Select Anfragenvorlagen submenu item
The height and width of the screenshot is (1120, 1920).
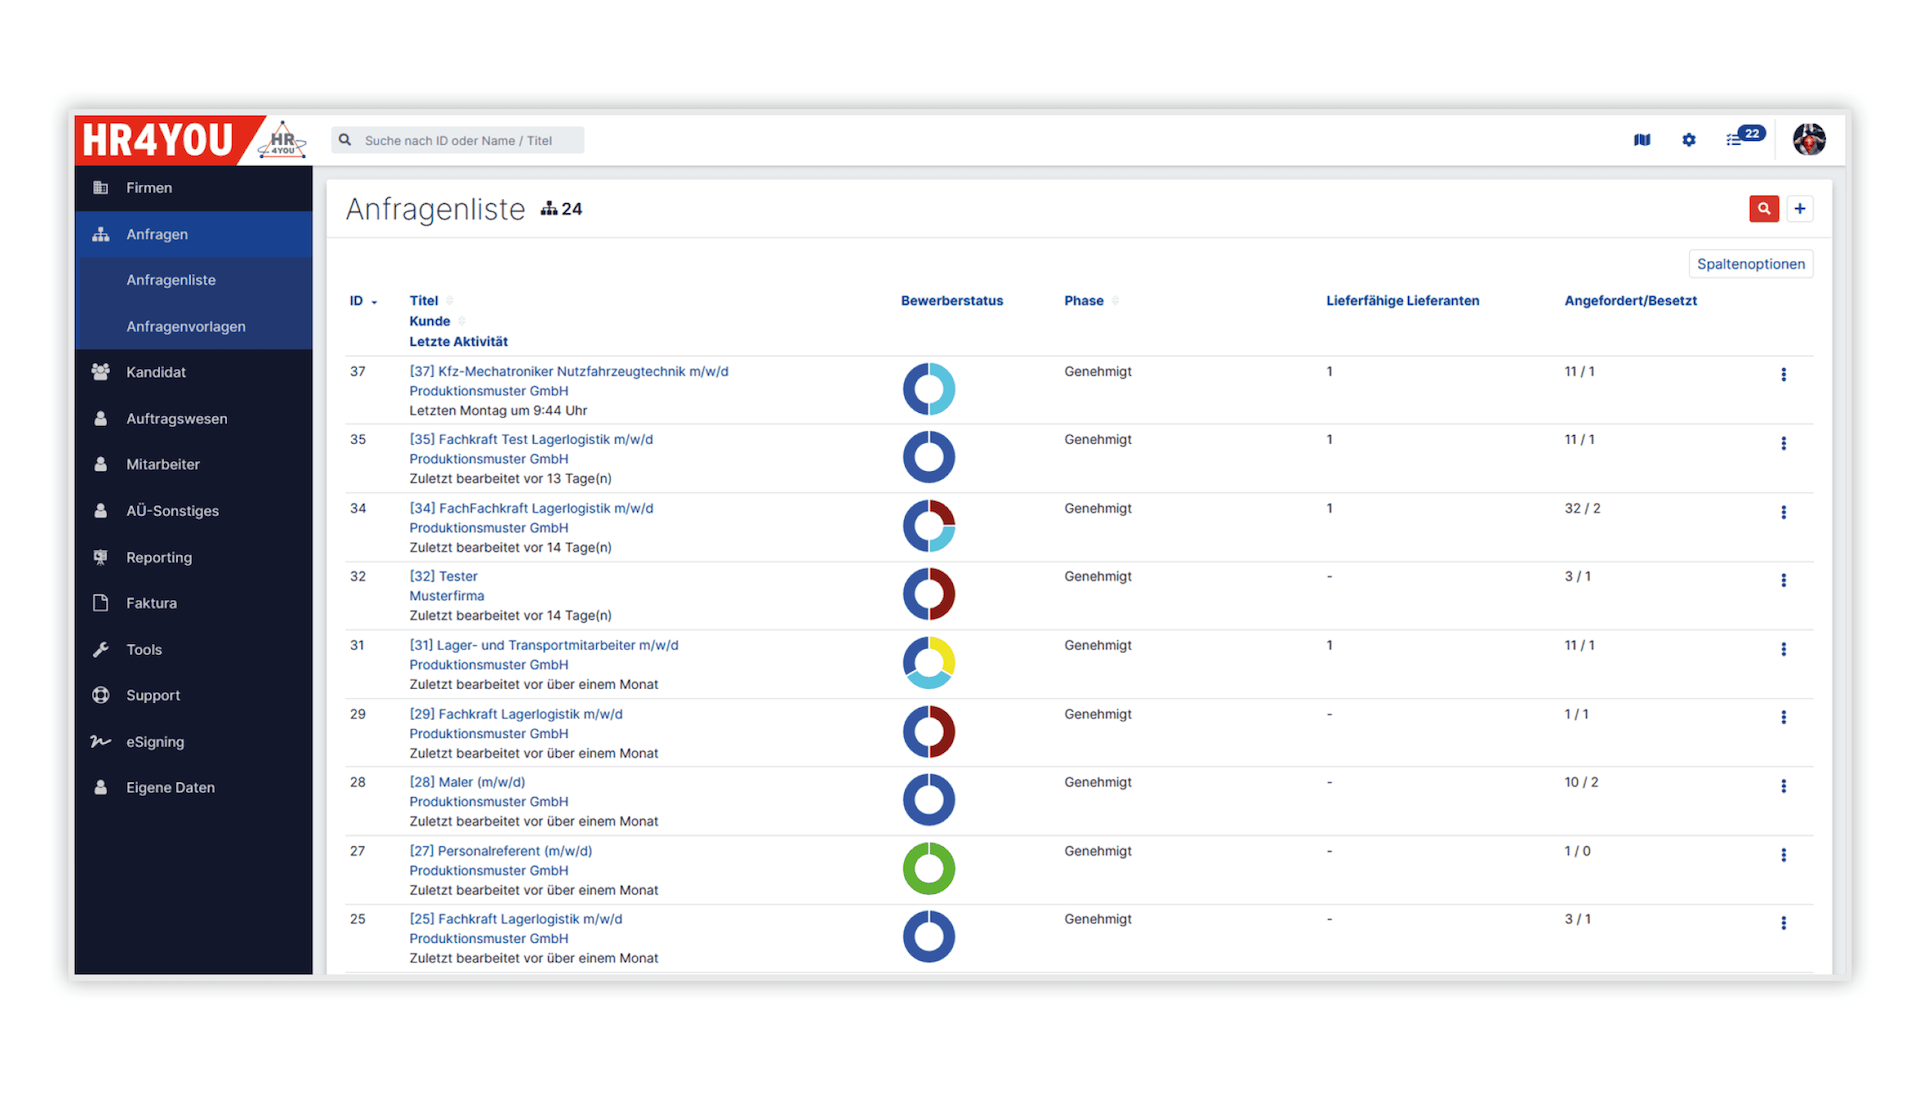tap(186, 327)
